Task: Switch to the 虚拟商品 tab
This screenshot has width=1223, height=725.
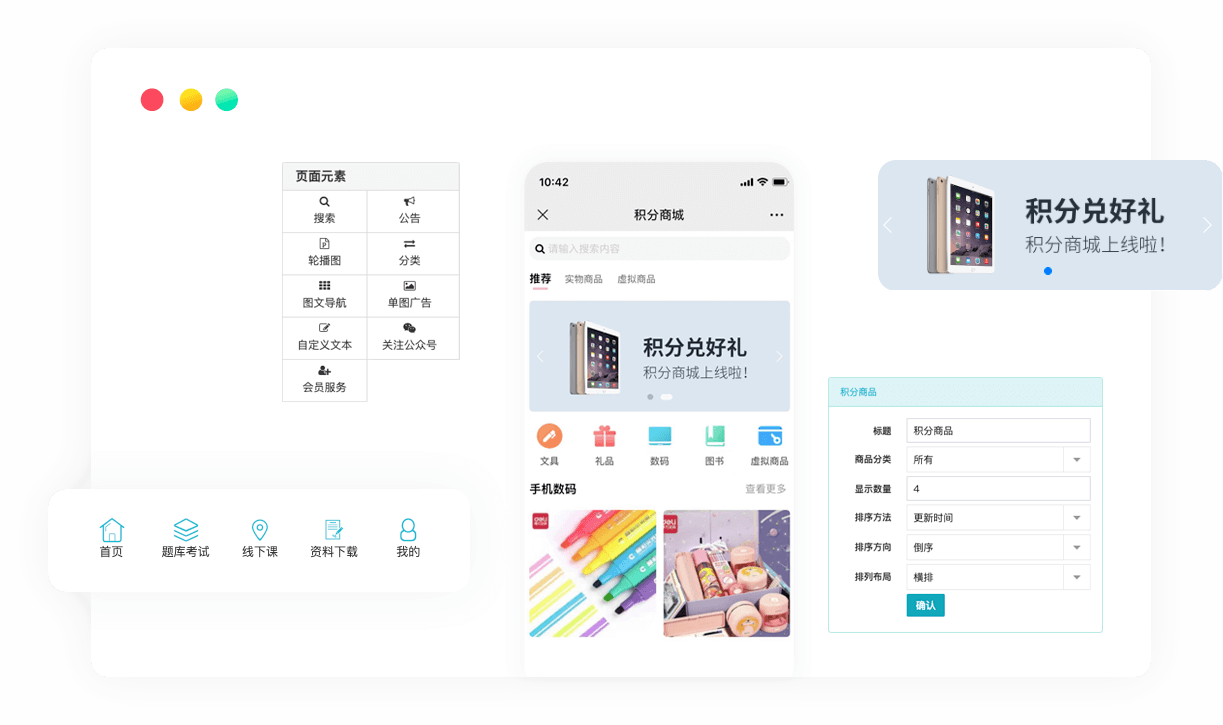Action: tap(636, 279)
